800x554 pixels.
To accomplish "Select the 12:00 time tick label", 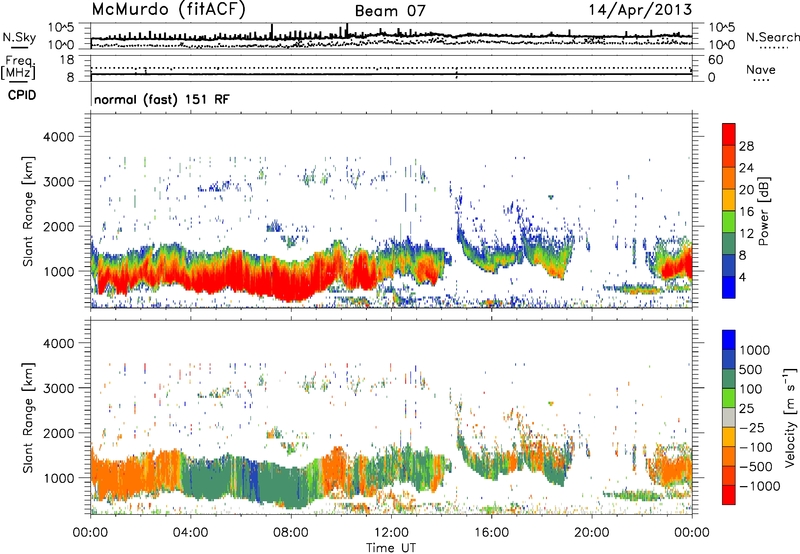I will 391,533.
